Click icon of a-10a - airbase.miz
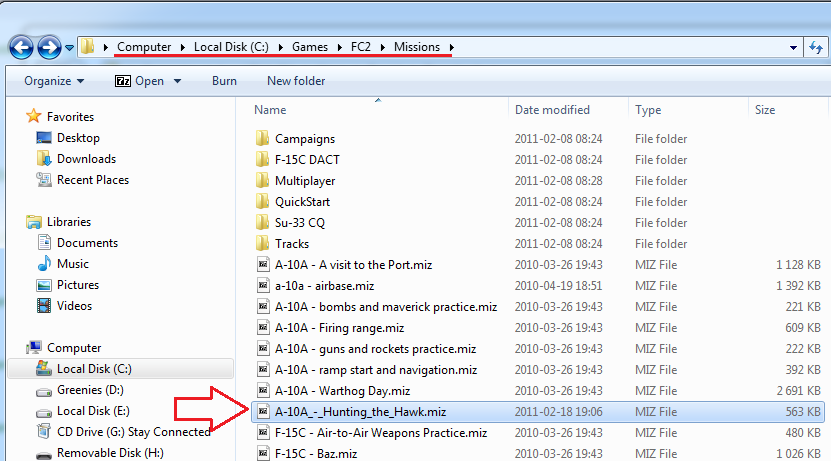This screenshot has width=831, height=461. [263, 285]
